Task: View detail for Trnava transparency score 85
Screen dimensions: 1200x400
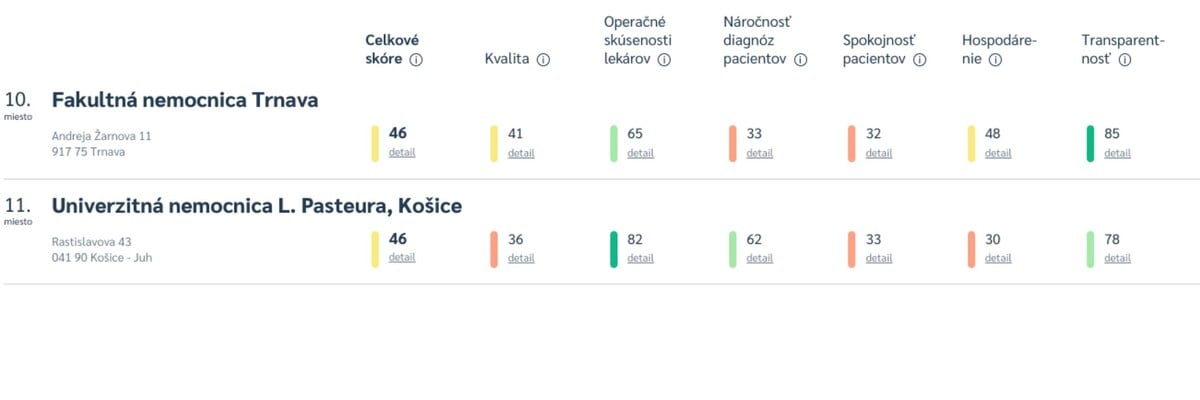Action: point(1117,153)
